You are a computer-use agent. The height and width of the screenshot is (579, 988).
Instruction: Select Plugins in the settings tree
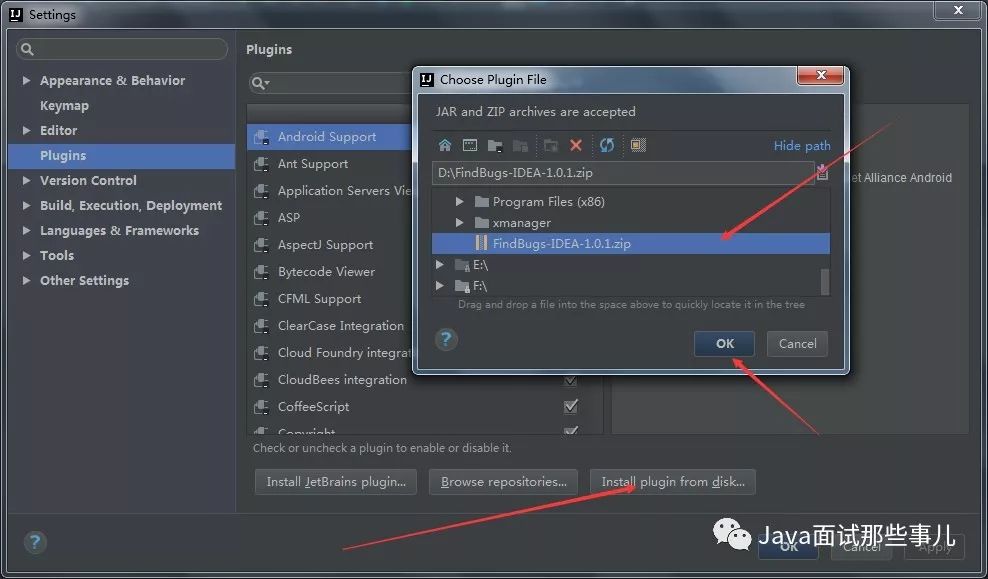(x=122, y=156)
